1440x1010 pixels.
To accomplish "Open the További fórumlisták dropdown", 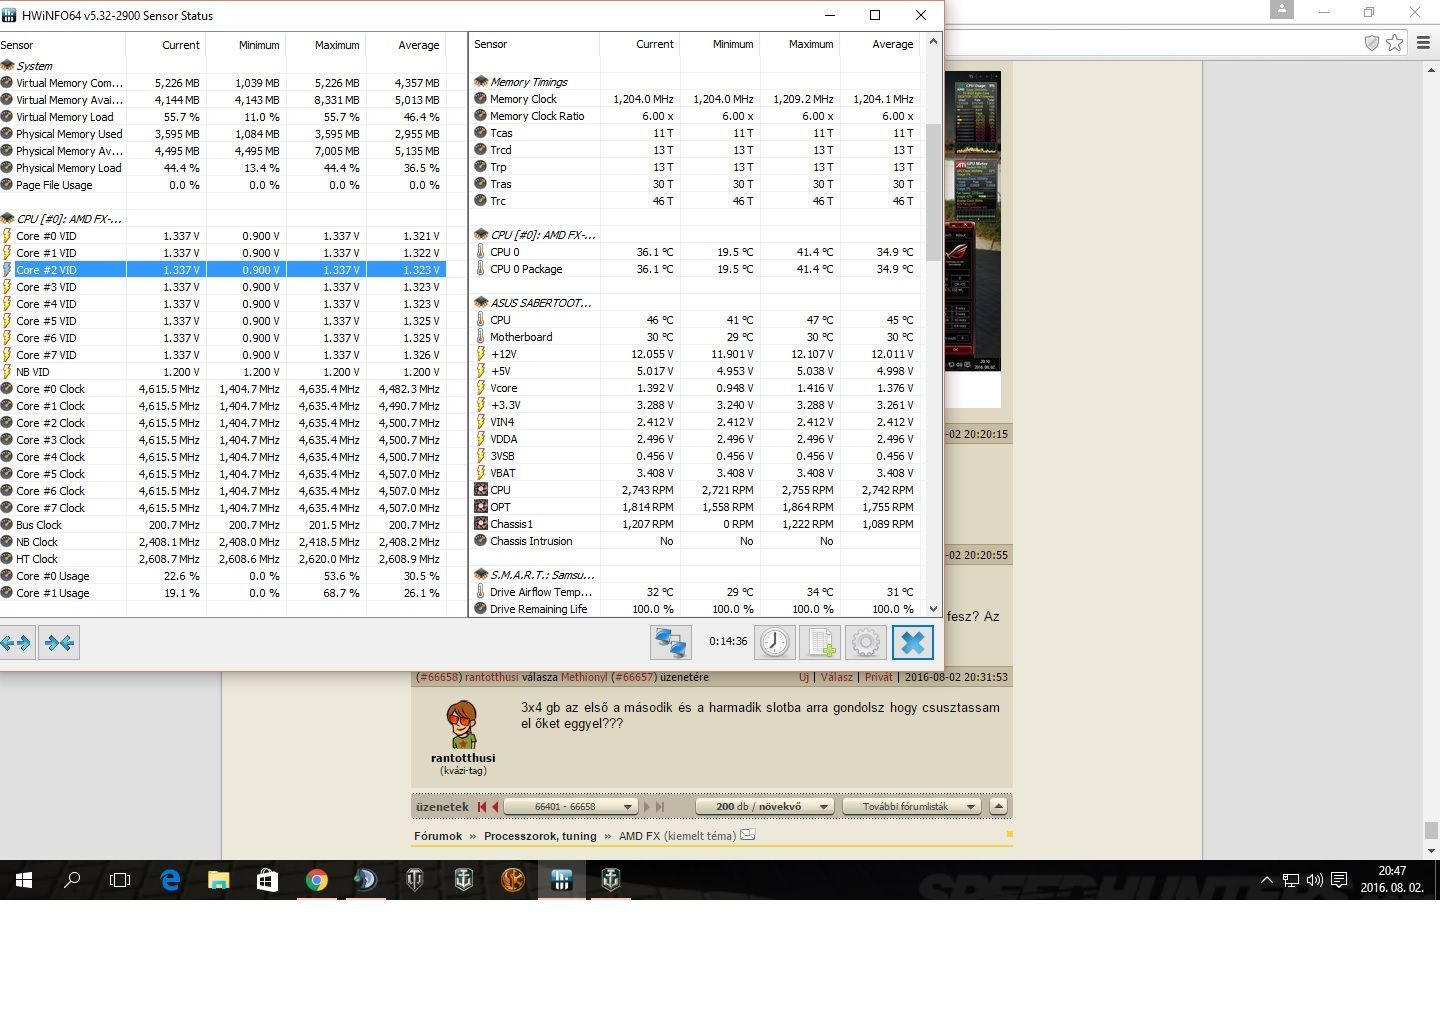I will pos(912,806).
